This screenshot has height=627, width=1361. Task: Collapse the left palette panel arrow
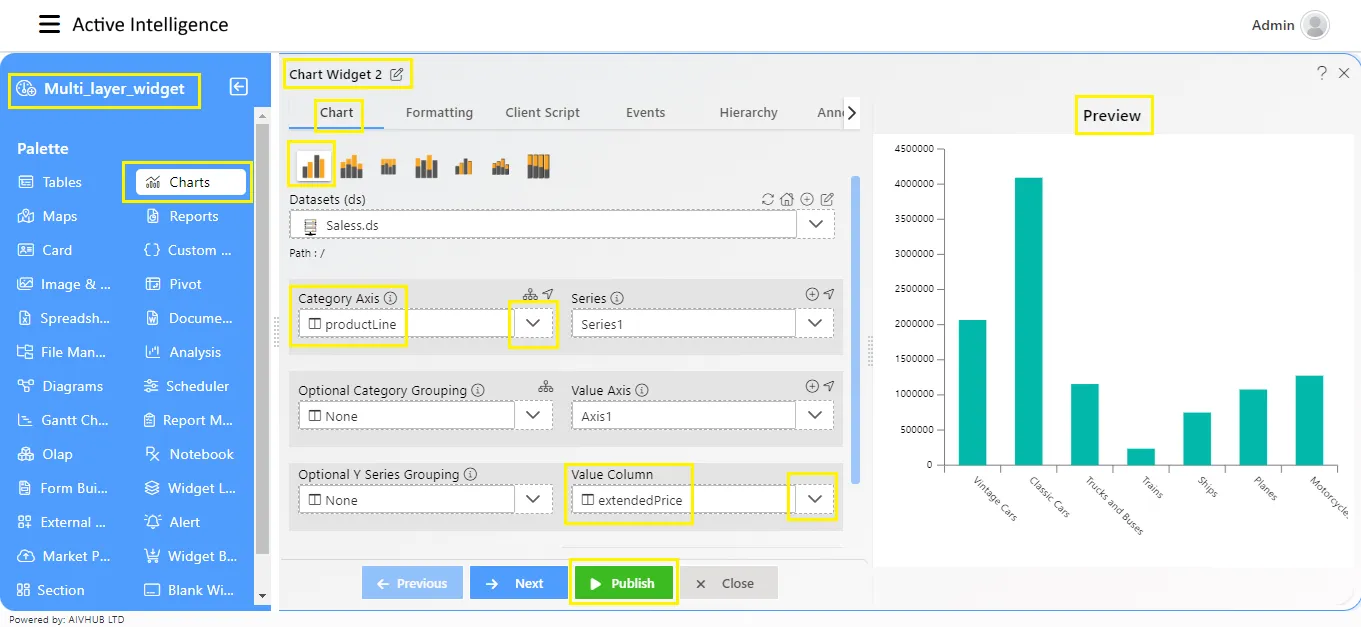pos(238,87)
